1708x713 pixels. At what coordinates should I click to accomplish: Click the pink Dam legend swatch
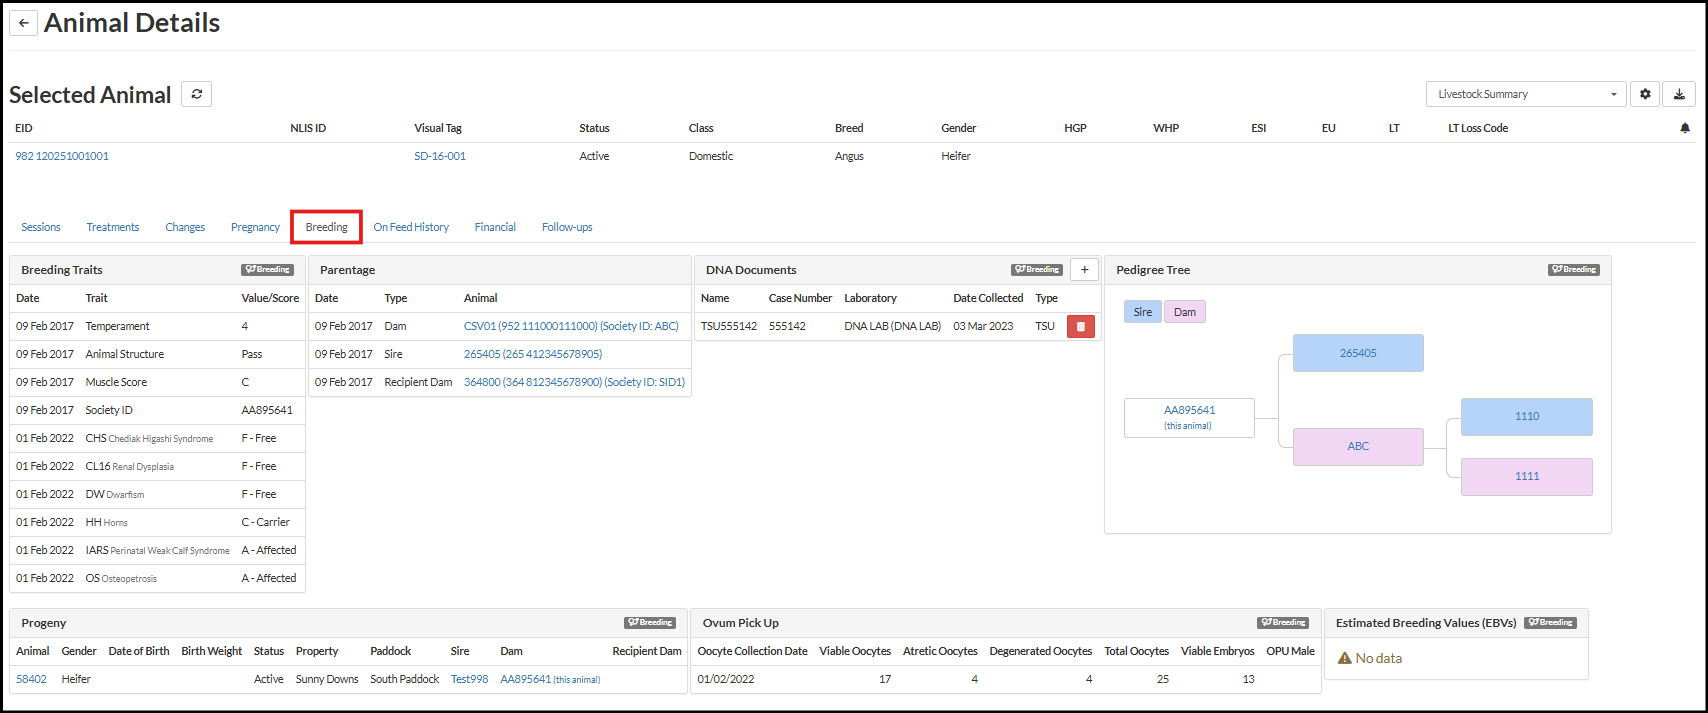click(1185, 312)
